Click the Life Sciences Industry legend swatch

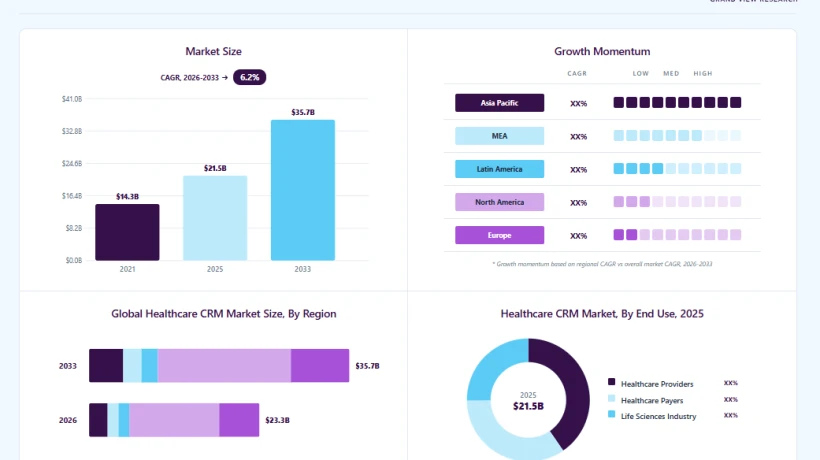[611, 414]
